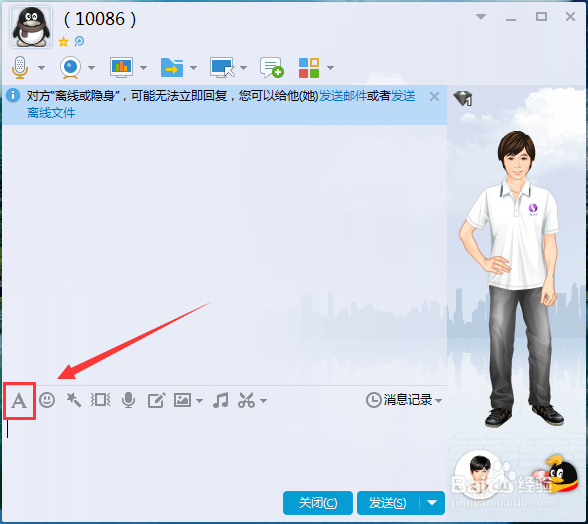588x524 pixels.
Task: Send a window shake nudge
Action: tap(100, 400)
